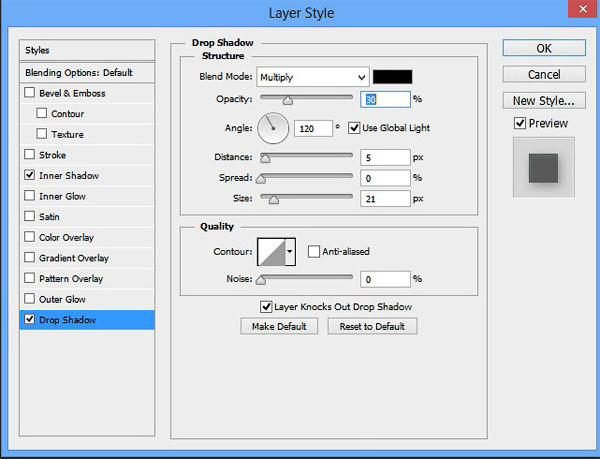
Task: Expand the Contour picker arrow
Action: [x=291, y=252]
